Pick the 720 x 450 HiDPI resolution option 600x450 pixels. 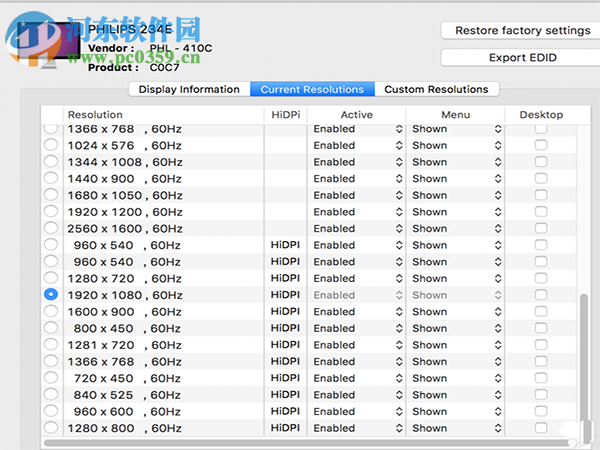coord(51,378)
